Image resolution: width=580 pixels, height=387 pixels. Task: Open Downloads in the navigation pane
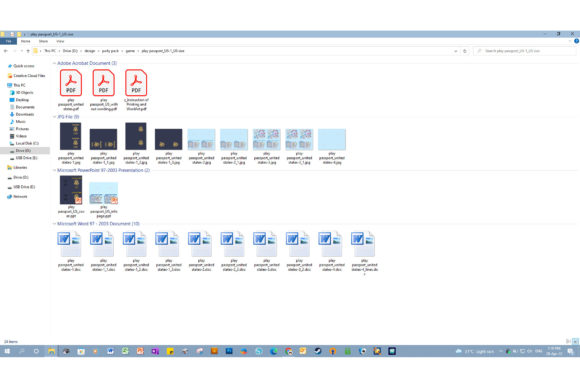click(24, 114)
